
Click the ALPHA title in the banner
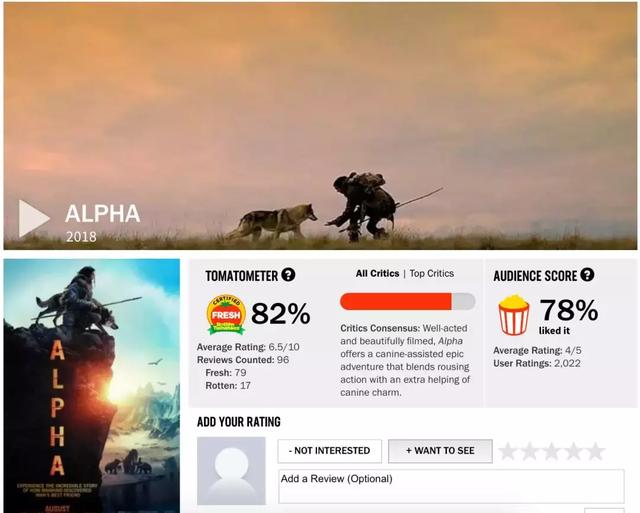pyautogui.click(x=102, y=213)
